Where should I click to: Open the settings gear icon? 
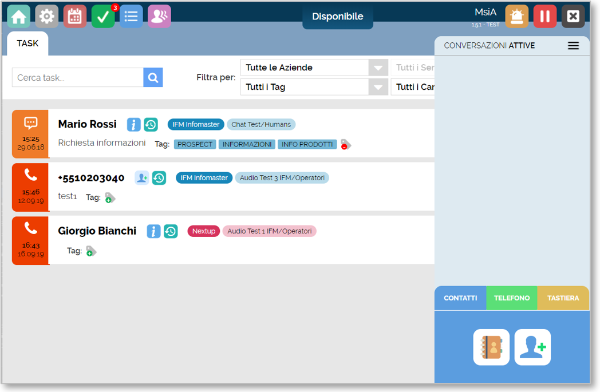47,16
